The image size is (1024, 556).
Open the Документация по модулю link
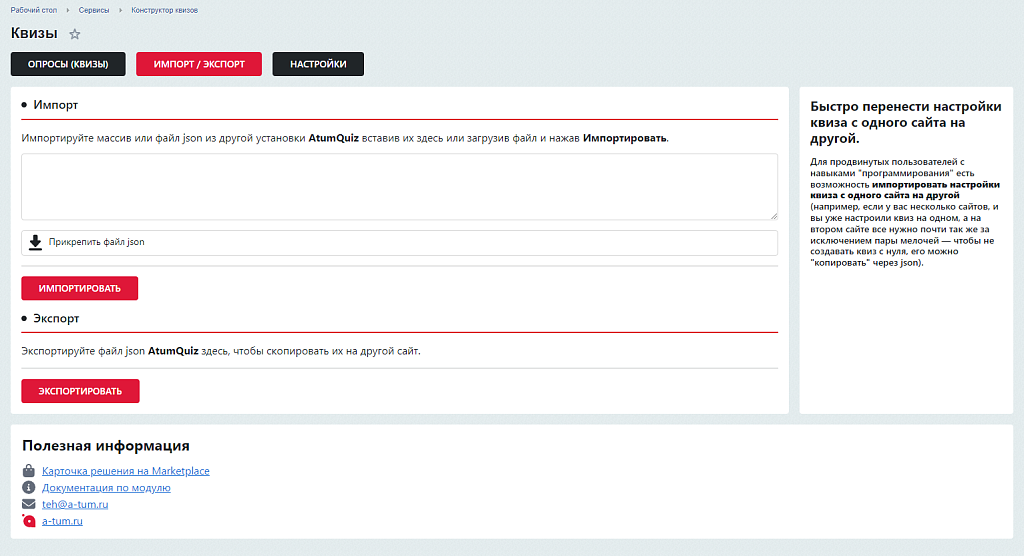point(106,488)
